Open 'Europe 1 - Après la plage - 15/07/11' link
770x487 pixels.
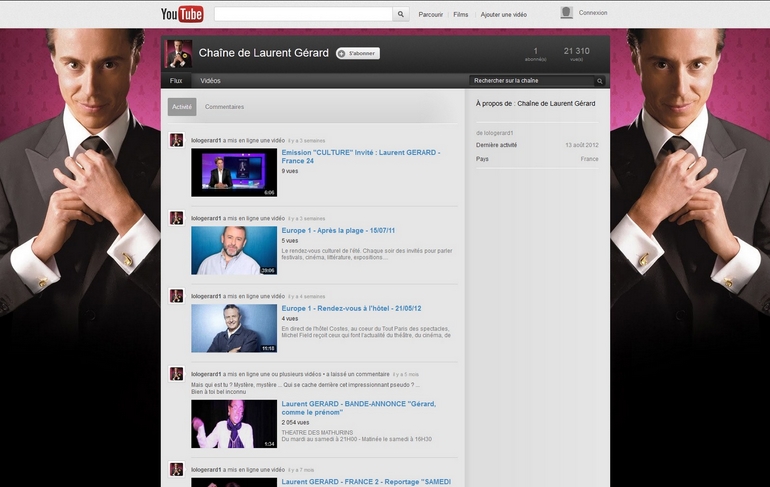coord(338,230)
